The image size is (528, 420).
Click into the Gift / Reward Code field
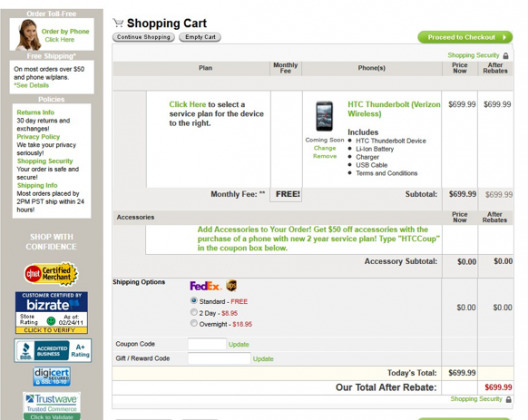coord(219,358)
